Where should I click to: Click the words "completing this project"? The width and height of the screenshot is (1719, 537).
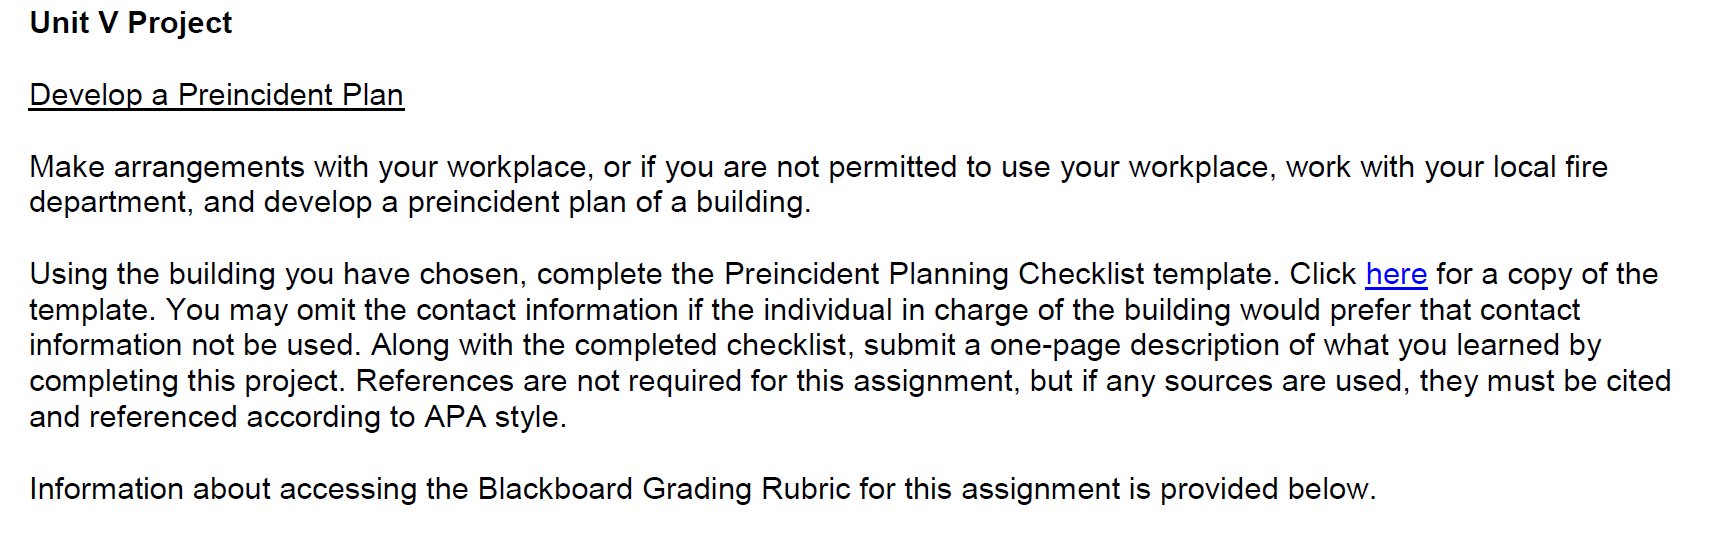(188, 381)
